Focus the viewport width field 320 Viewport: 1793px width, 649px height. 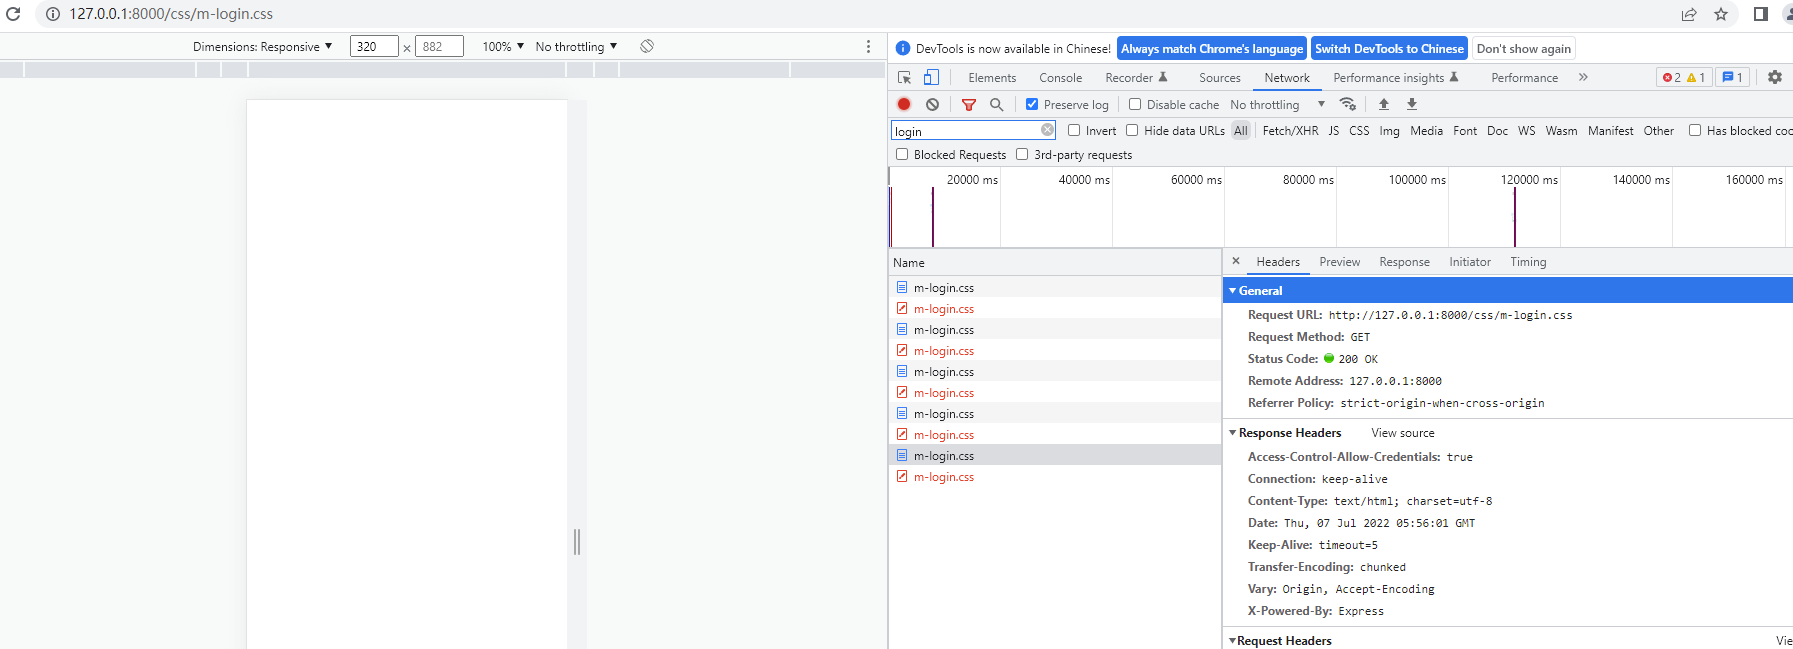coord(374,46)
